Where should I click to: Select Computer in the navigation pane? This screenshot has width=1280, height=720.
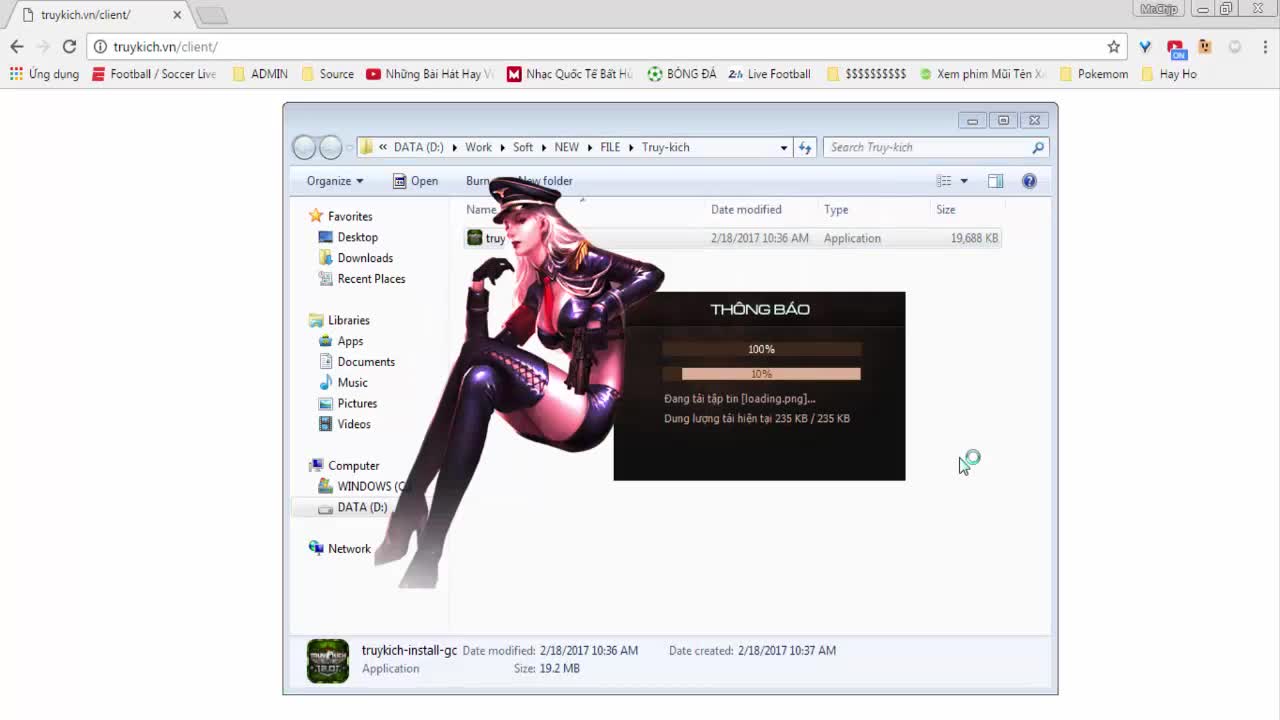345,466
